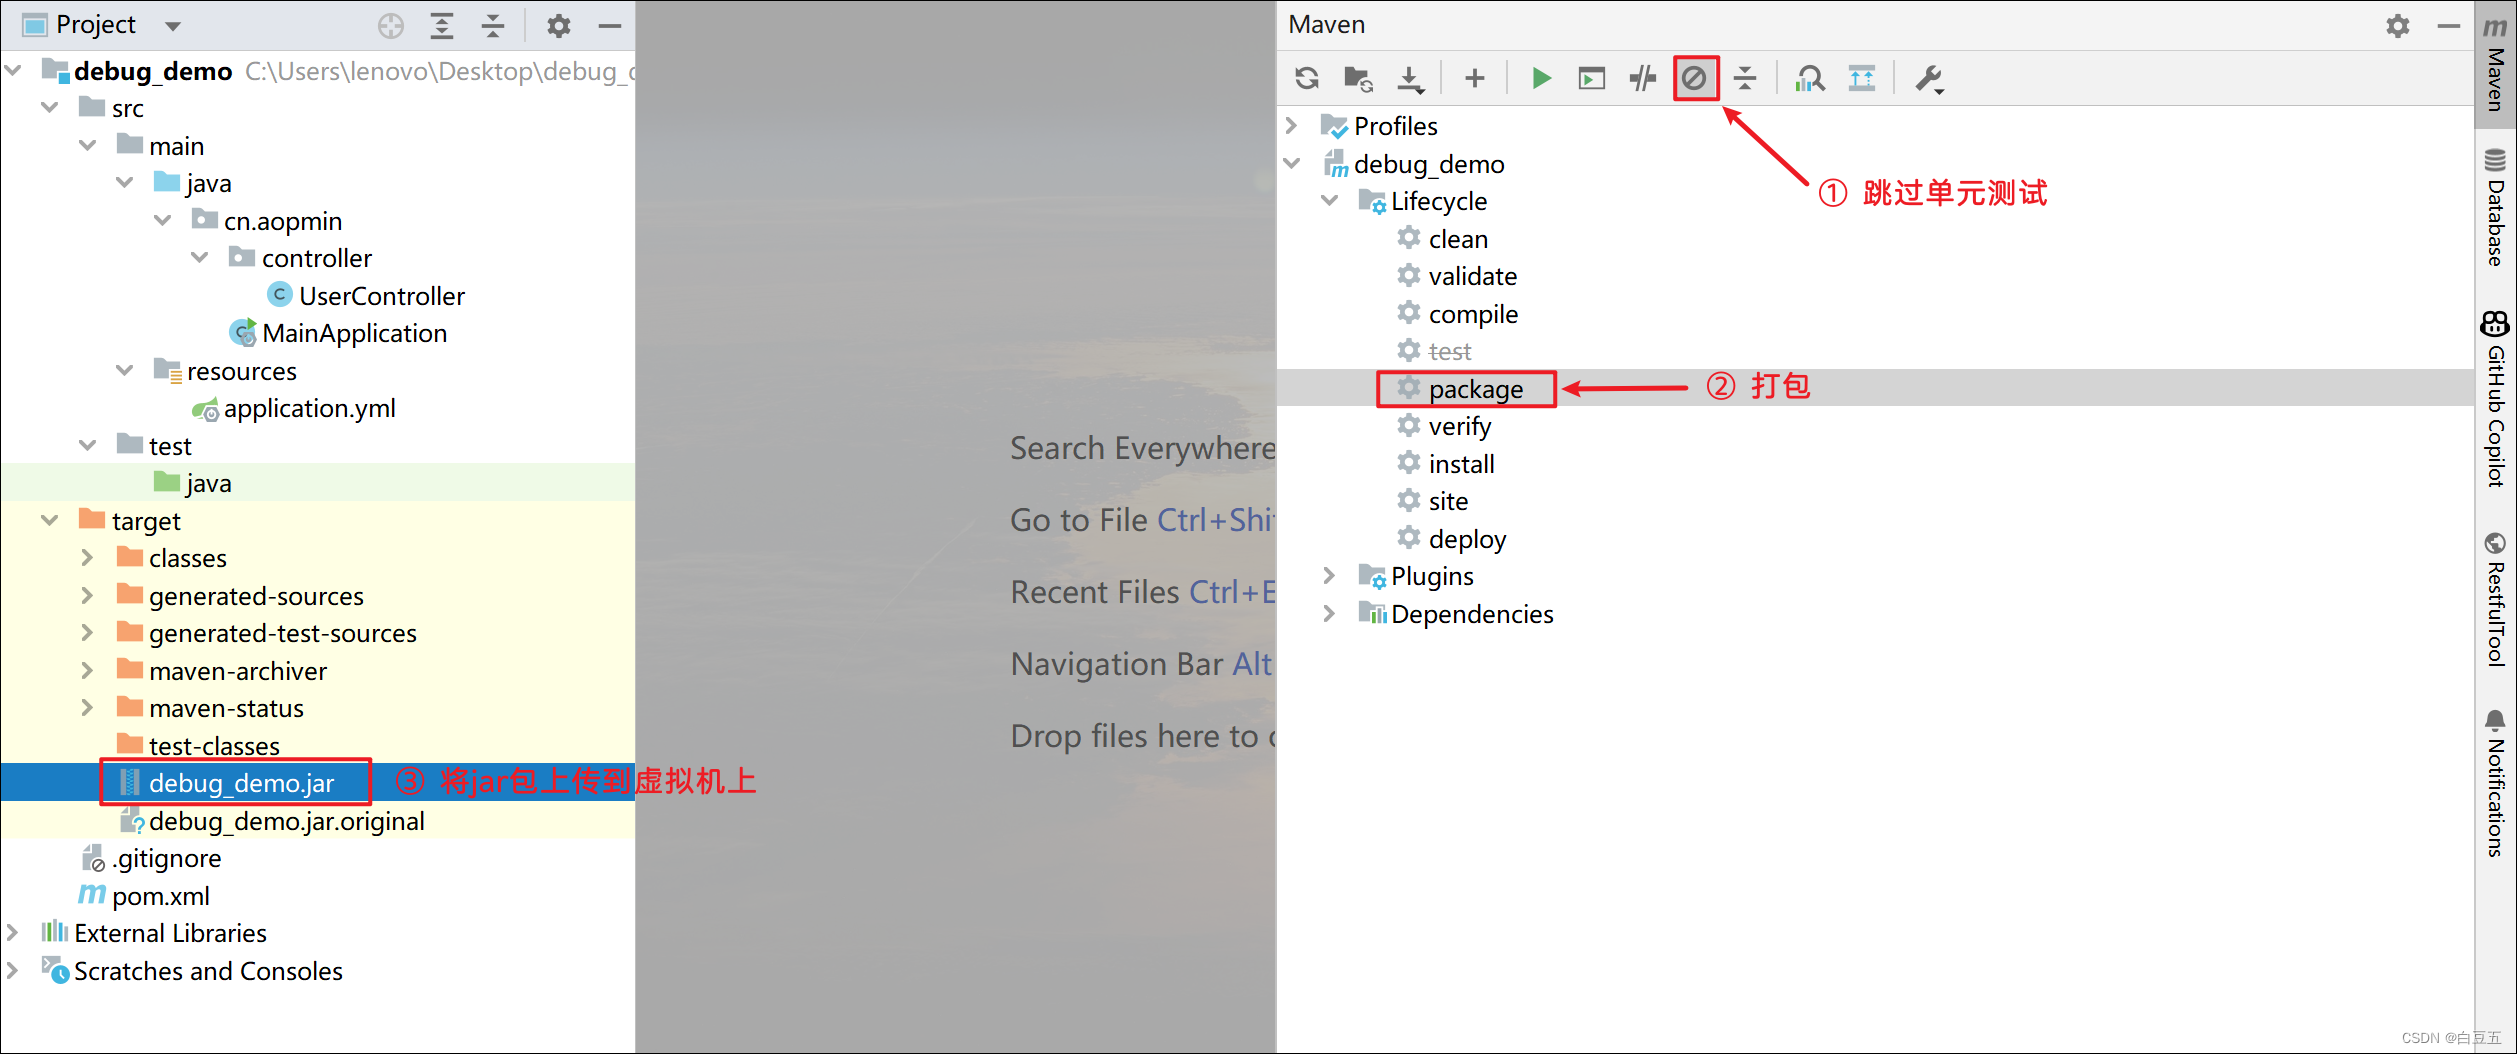The height and width of the screenshot is (1054, 2517).
Task: Expand External Libraries node
Action: click(12, 932)
